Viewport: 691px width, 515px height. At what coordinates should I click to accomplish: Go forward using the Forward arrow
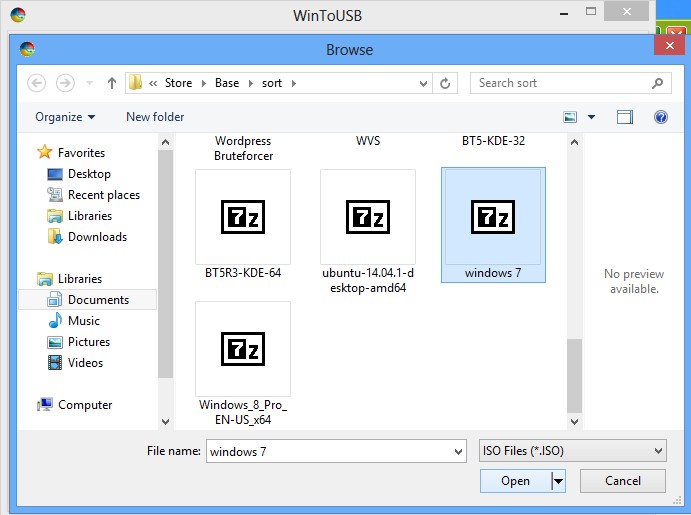pyautogui.click(x=65, y=83)
